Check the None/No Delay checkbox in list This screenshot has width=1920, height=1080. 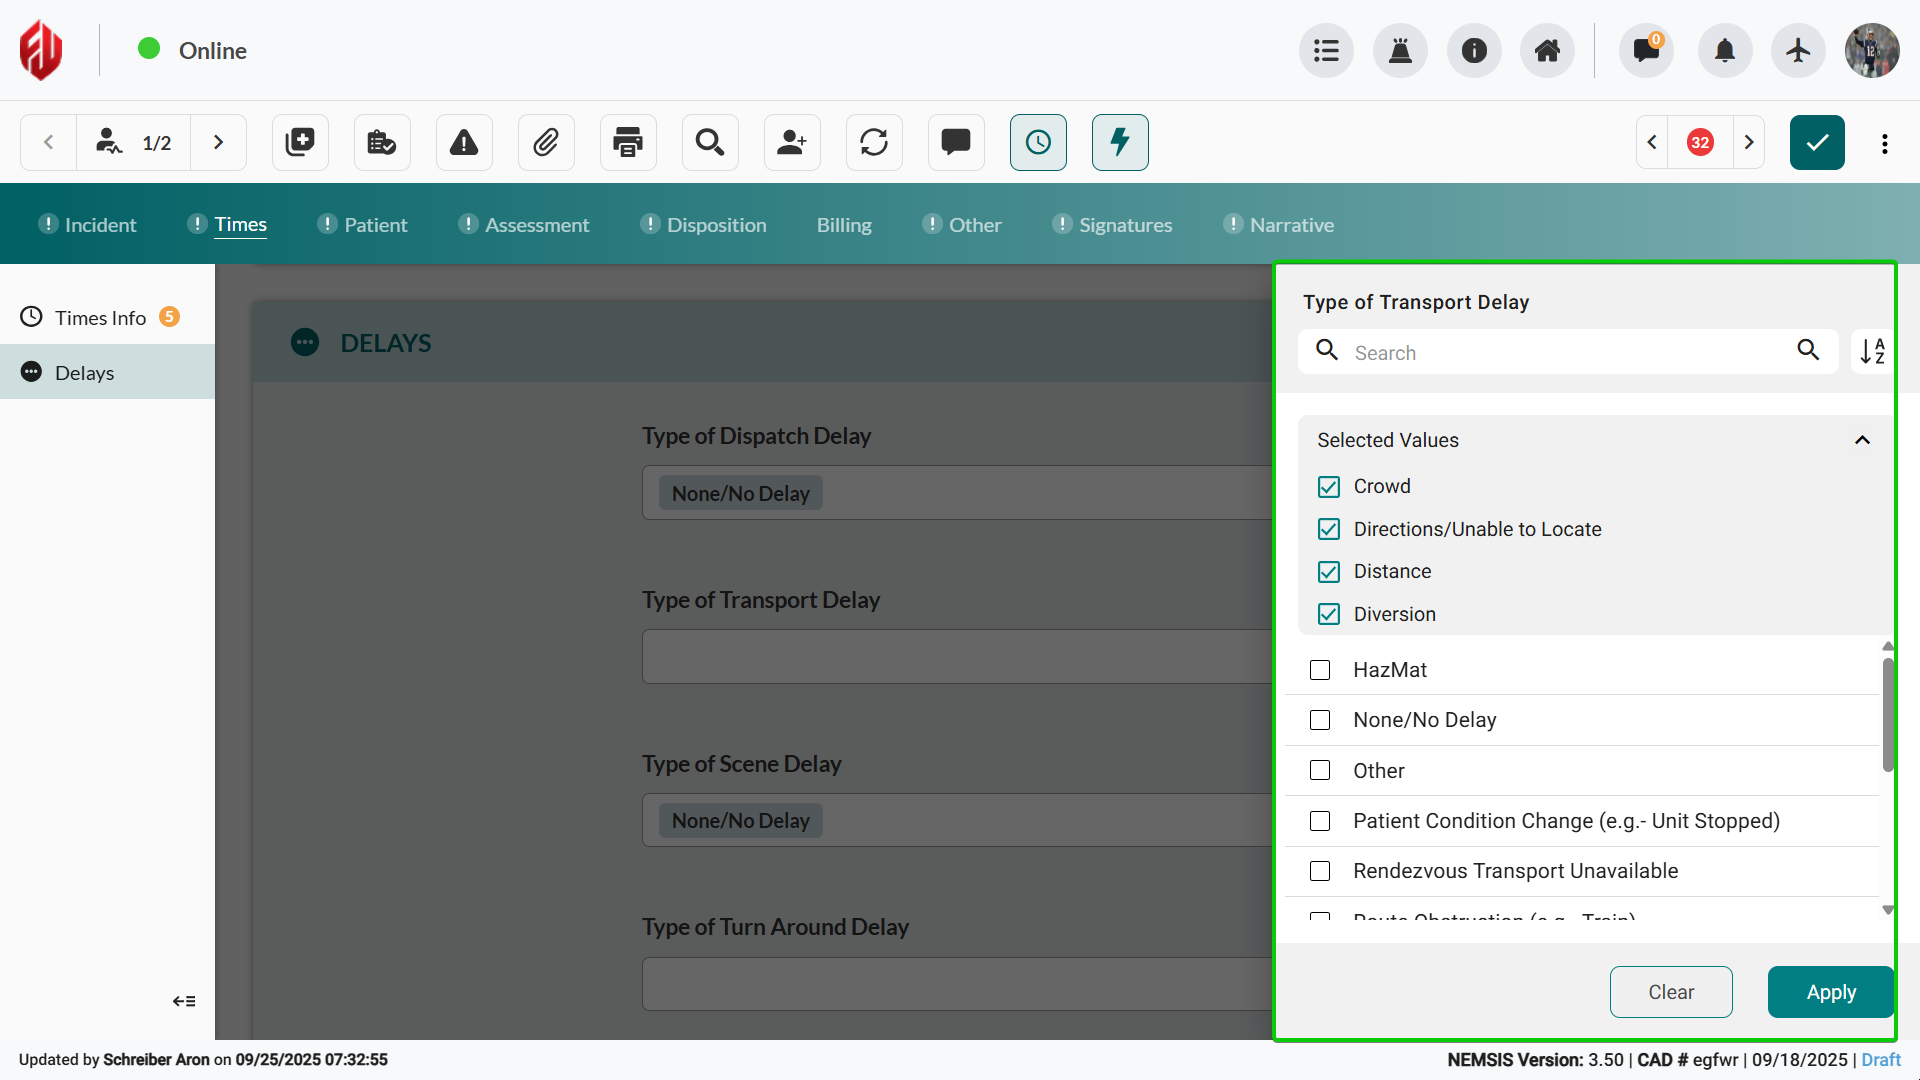click(x=1320, y=720)
